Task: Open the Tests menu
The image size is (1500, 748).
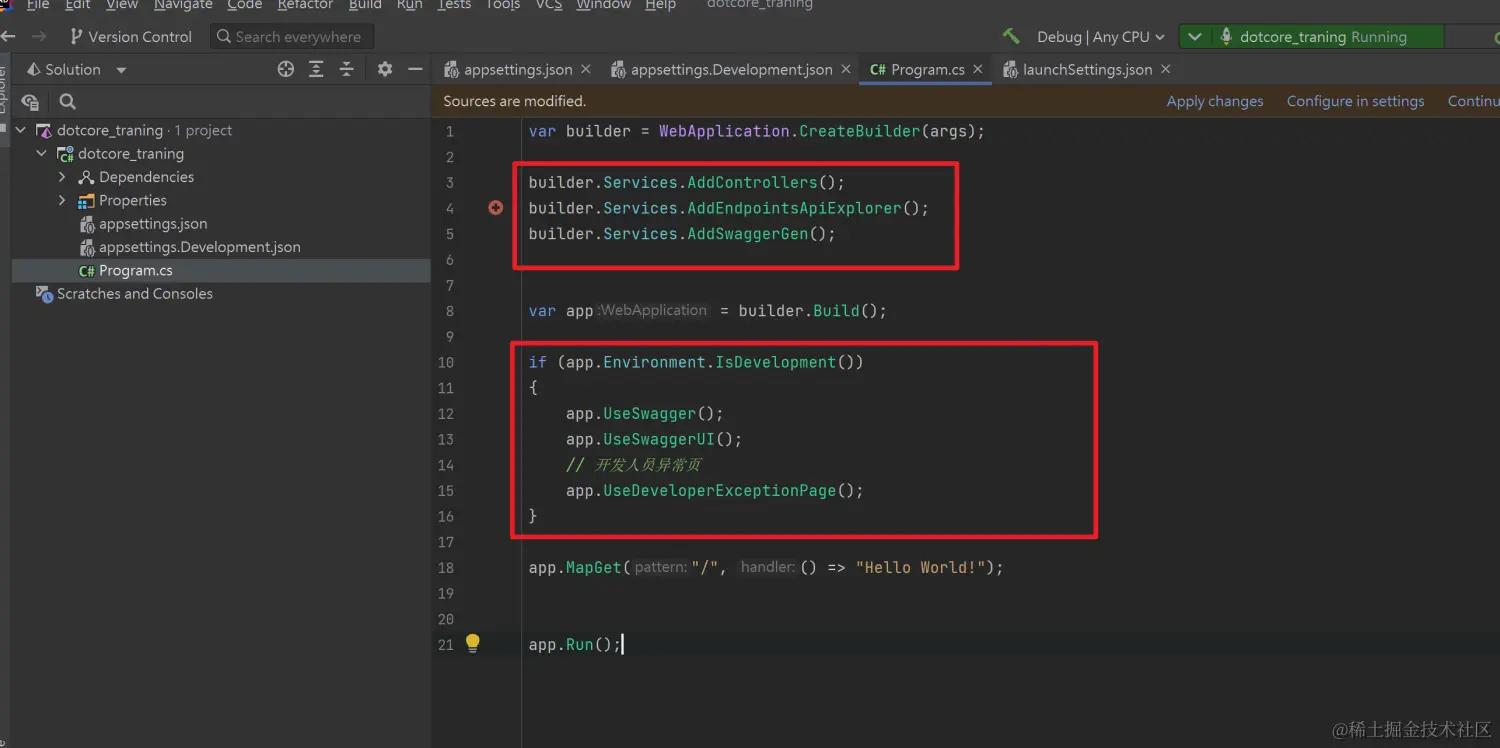Action: (x=454, y=4)
